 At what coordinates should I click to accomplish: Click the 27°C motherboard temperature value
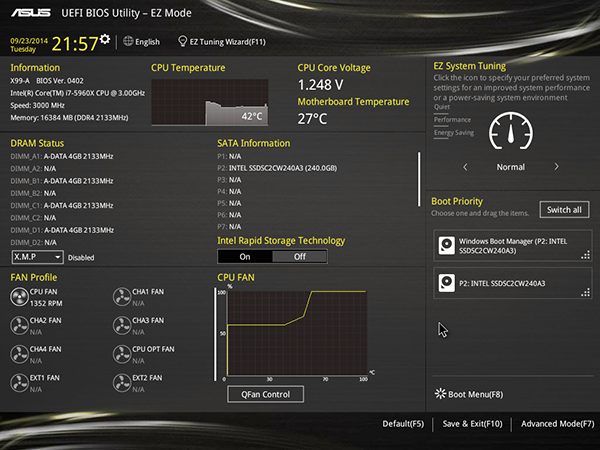[x=312, y=119]
